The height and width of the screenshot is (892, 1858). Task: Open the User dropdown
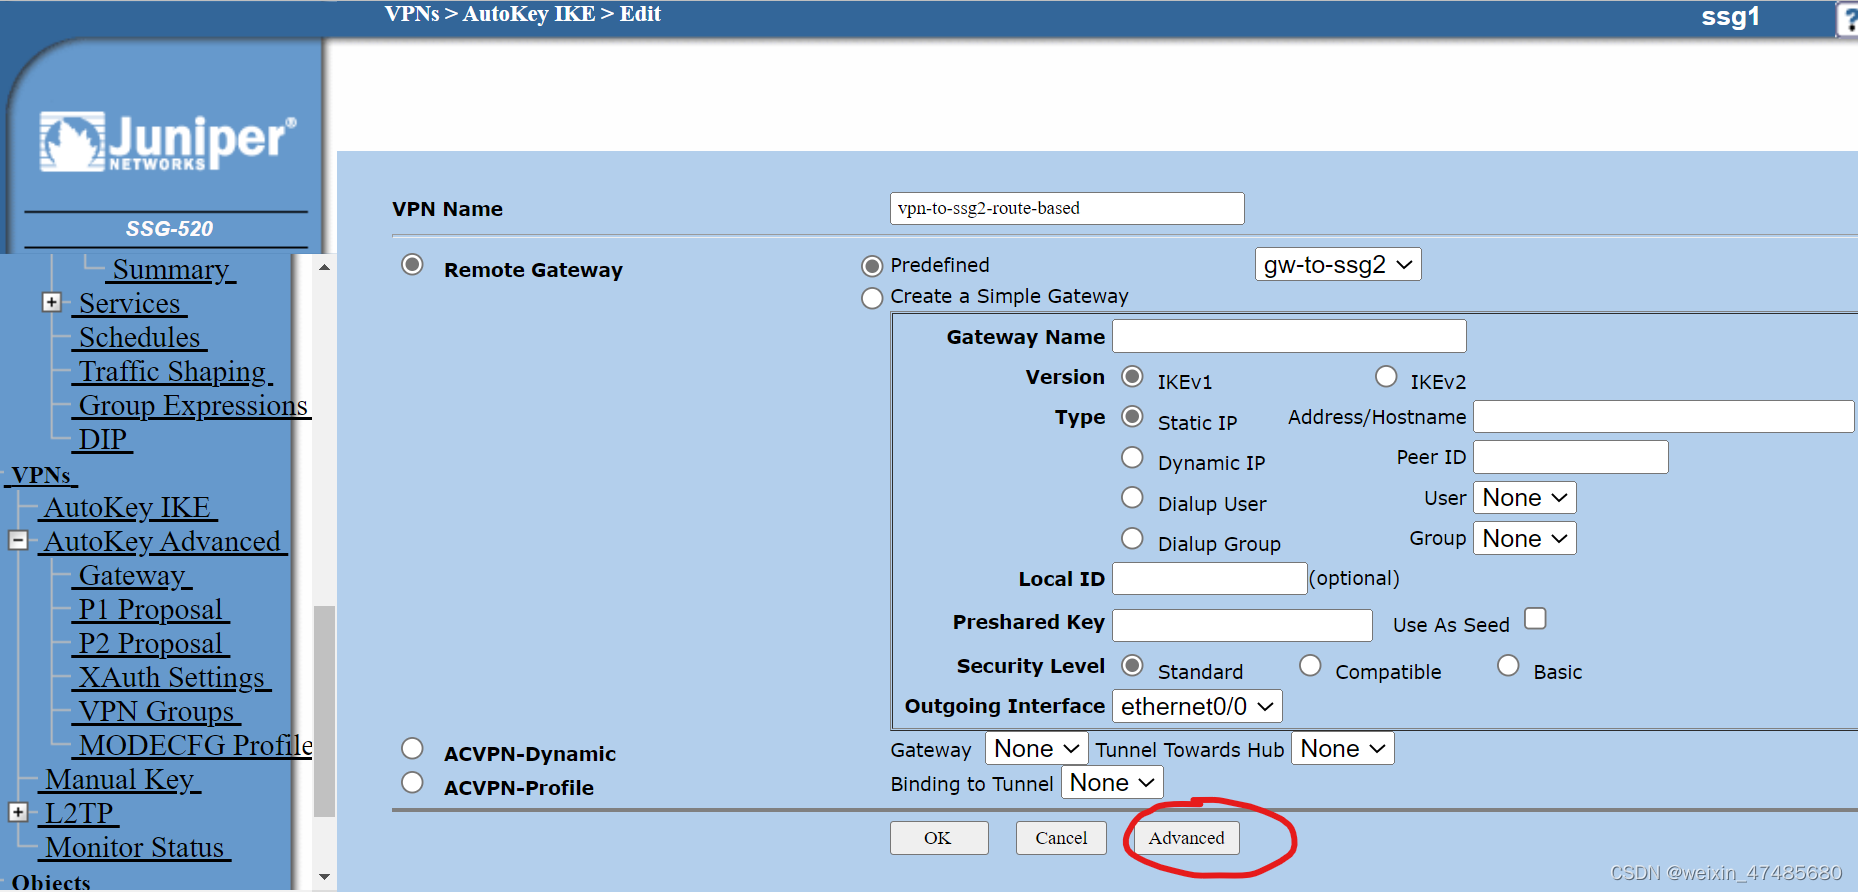click(x=1525, y=498)
